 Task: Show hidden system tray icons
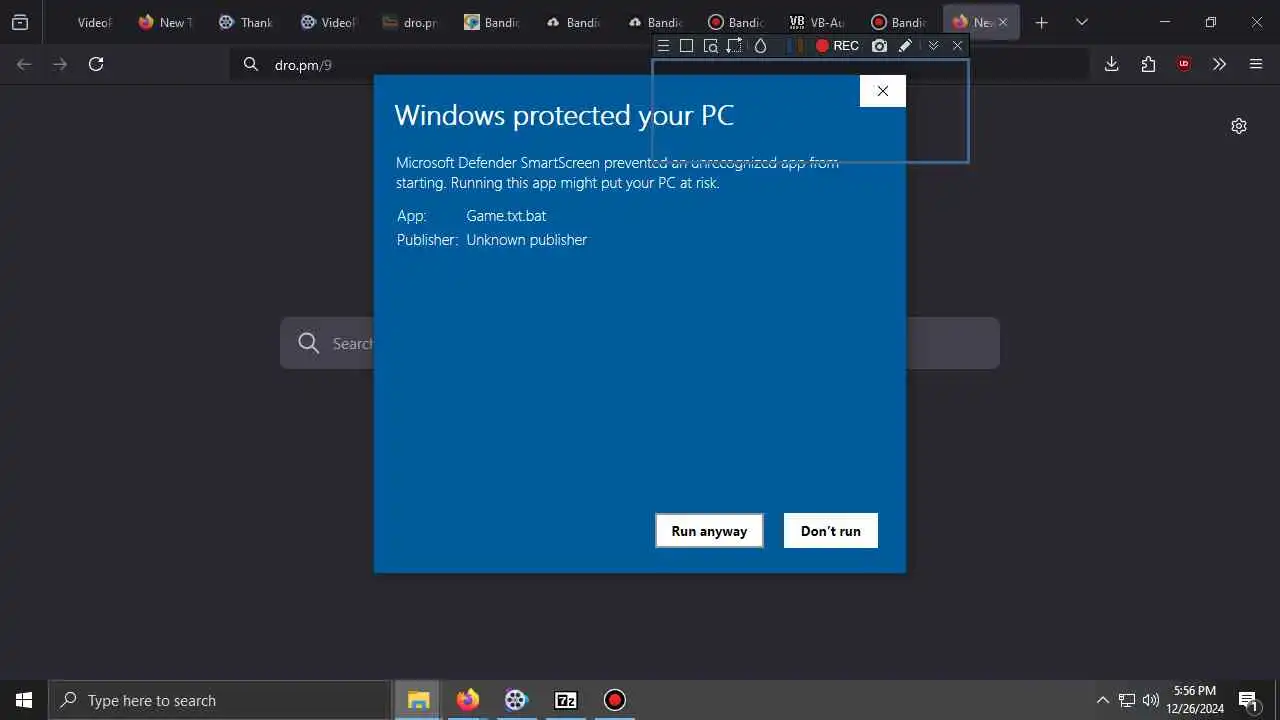(x=1103, y=700)
